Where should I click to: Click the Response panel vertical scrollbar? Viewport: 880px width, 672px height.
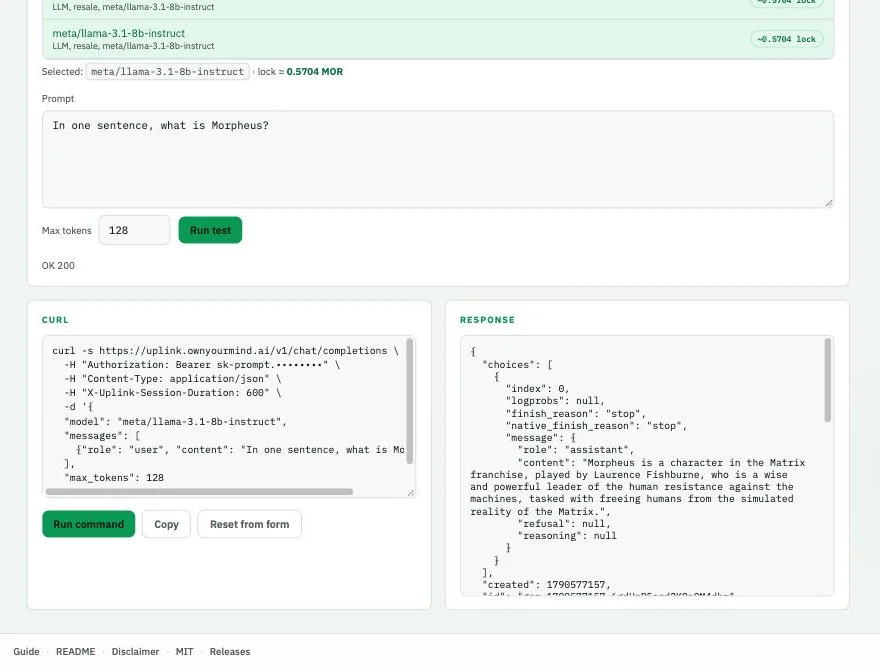(827, 380)
